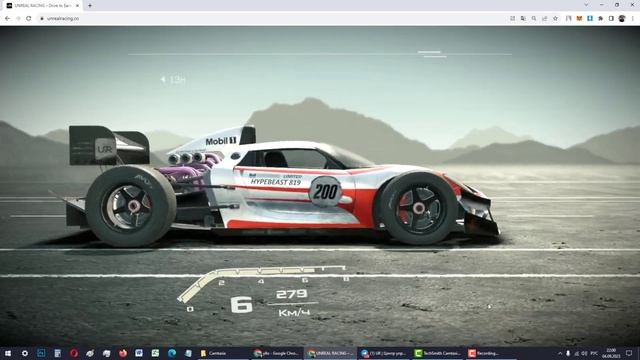The width and height of the screenshot is (640, 360).
Task: Open the Chrome profile avatar
Action: point(622,18)
